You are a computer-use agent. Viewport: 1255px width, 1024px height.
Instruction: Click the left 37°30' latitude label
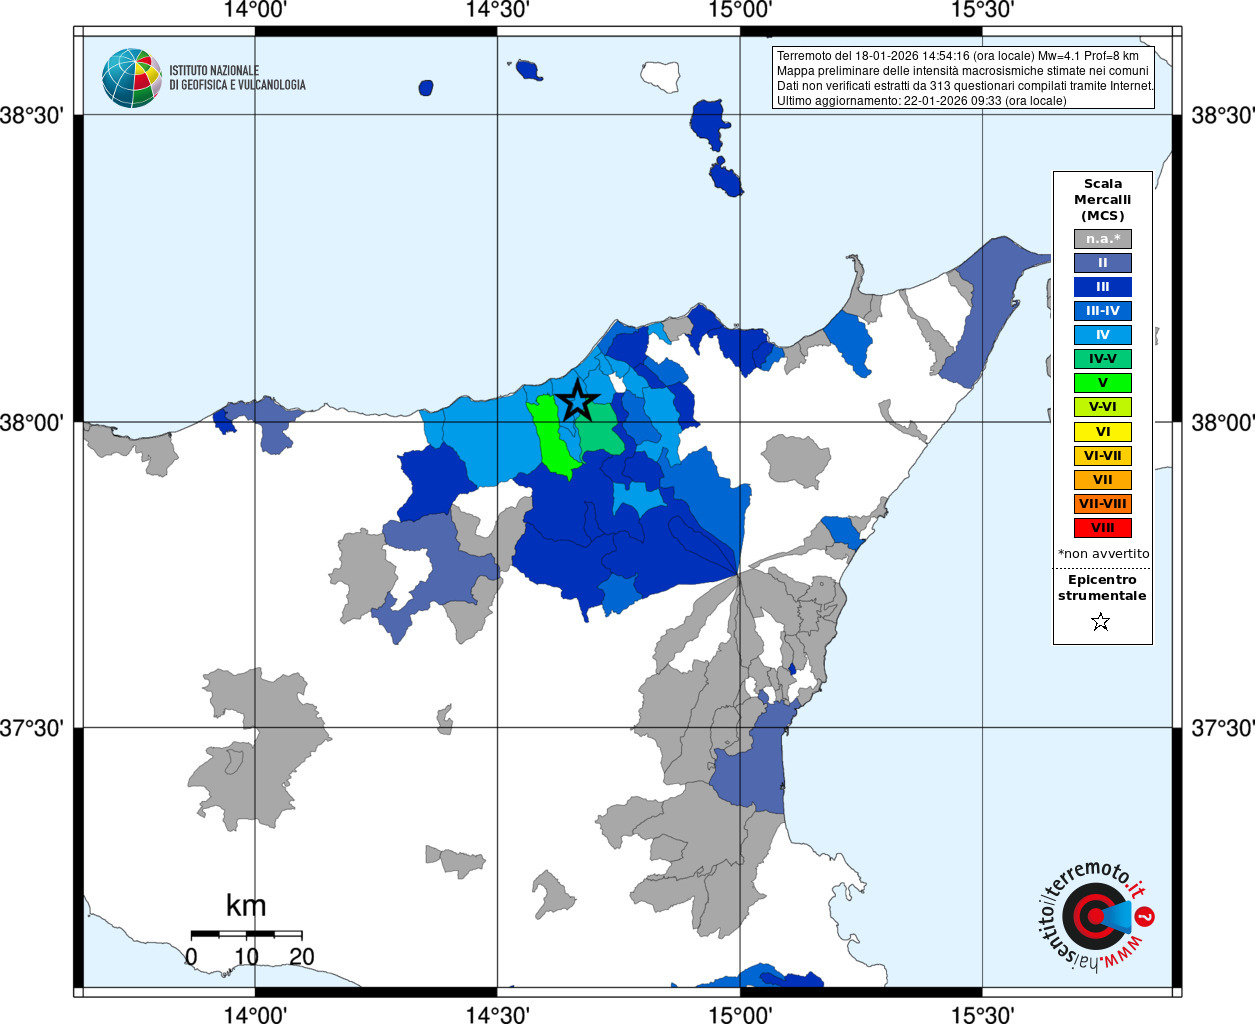tap(31, 728)
